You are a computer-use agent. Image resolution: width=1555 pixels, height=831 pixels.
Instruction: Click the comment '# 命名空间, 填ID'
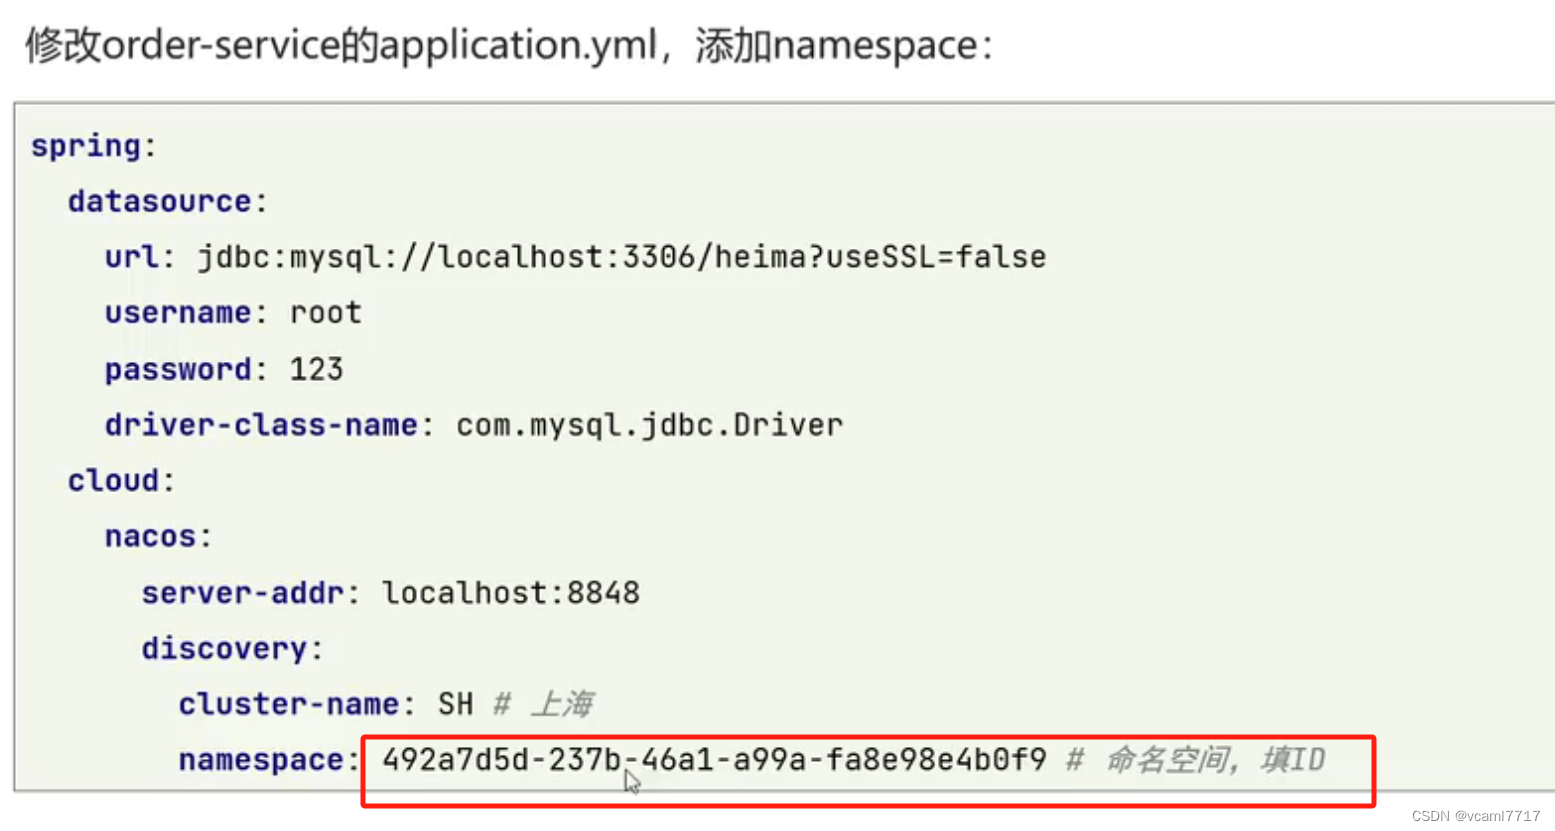[x=1196, y=760]
